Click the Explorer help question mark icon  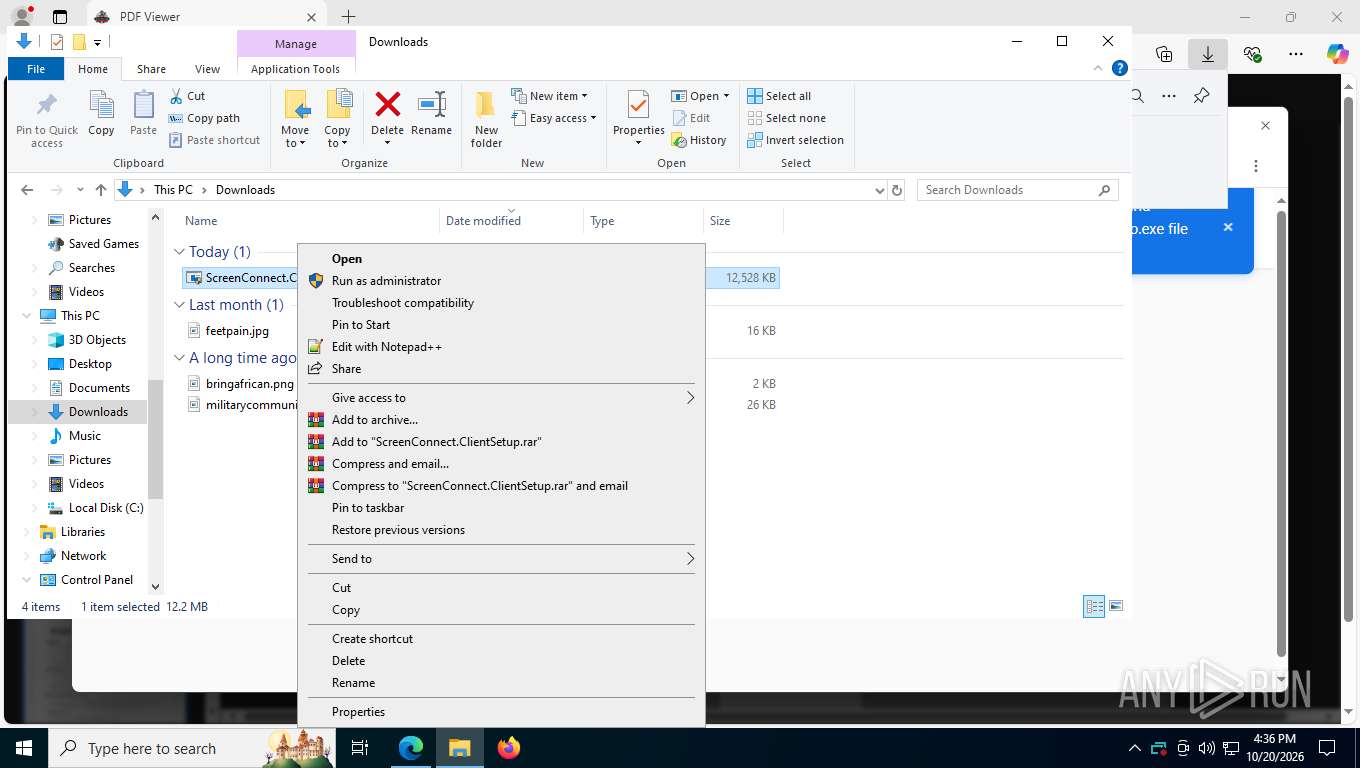1120,68
